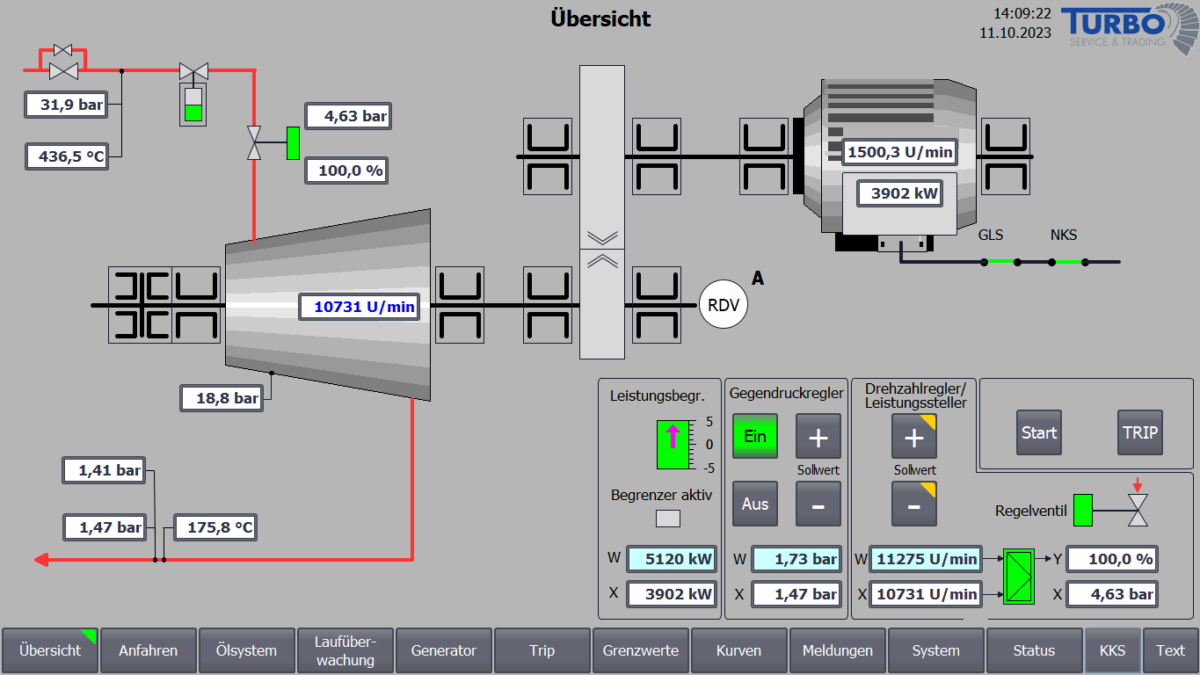
Task: Switch to the Grenzwerte tab
Action: (x=640, y=650)
